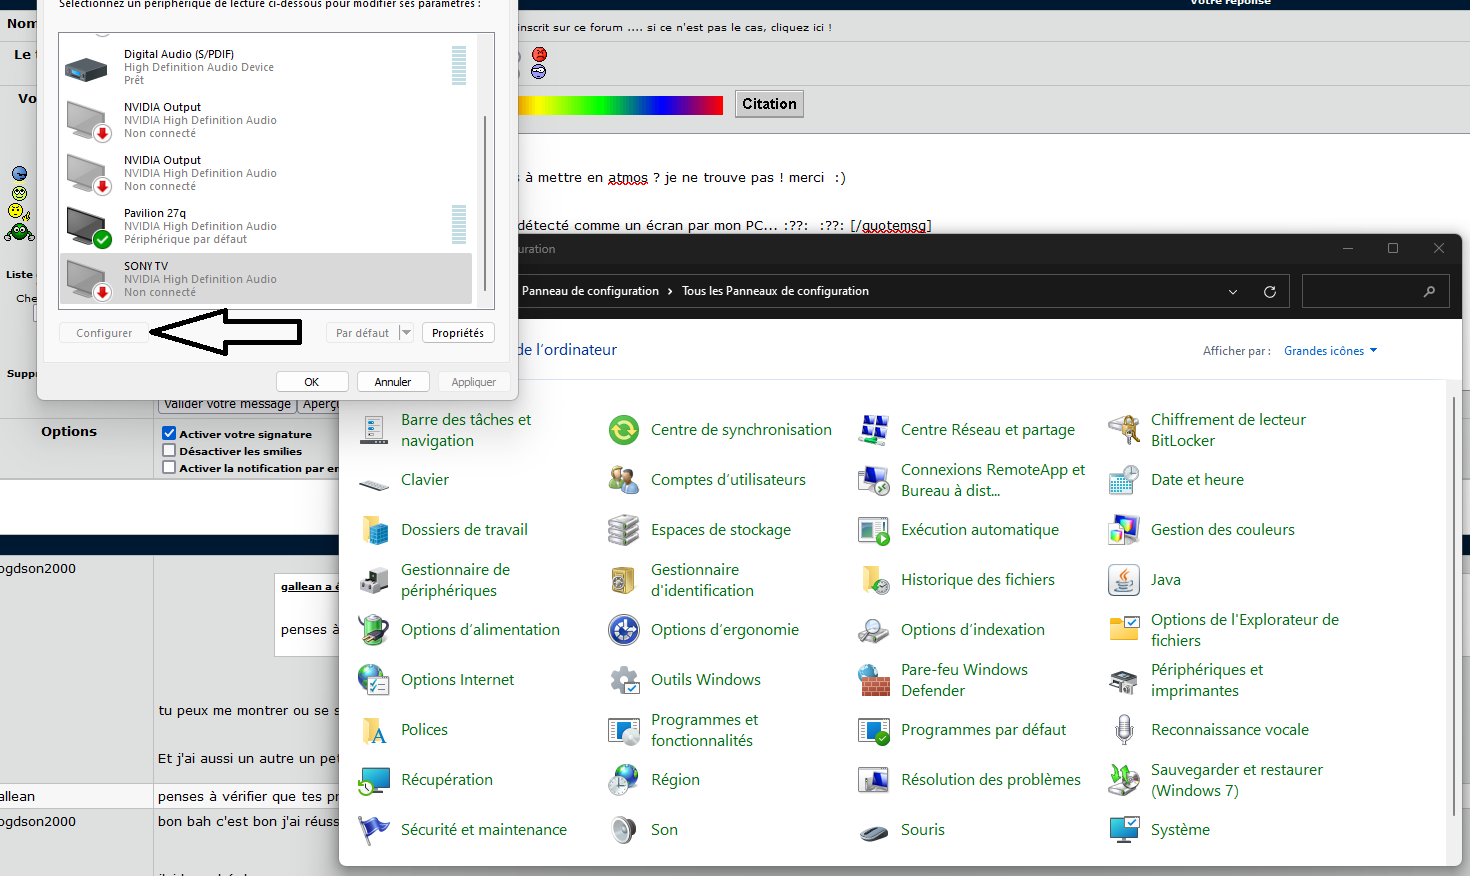Image resolution: width=1470 pixels, height=876 pixels.
Task: Open the Java icon
Action: click(1124, 580)
